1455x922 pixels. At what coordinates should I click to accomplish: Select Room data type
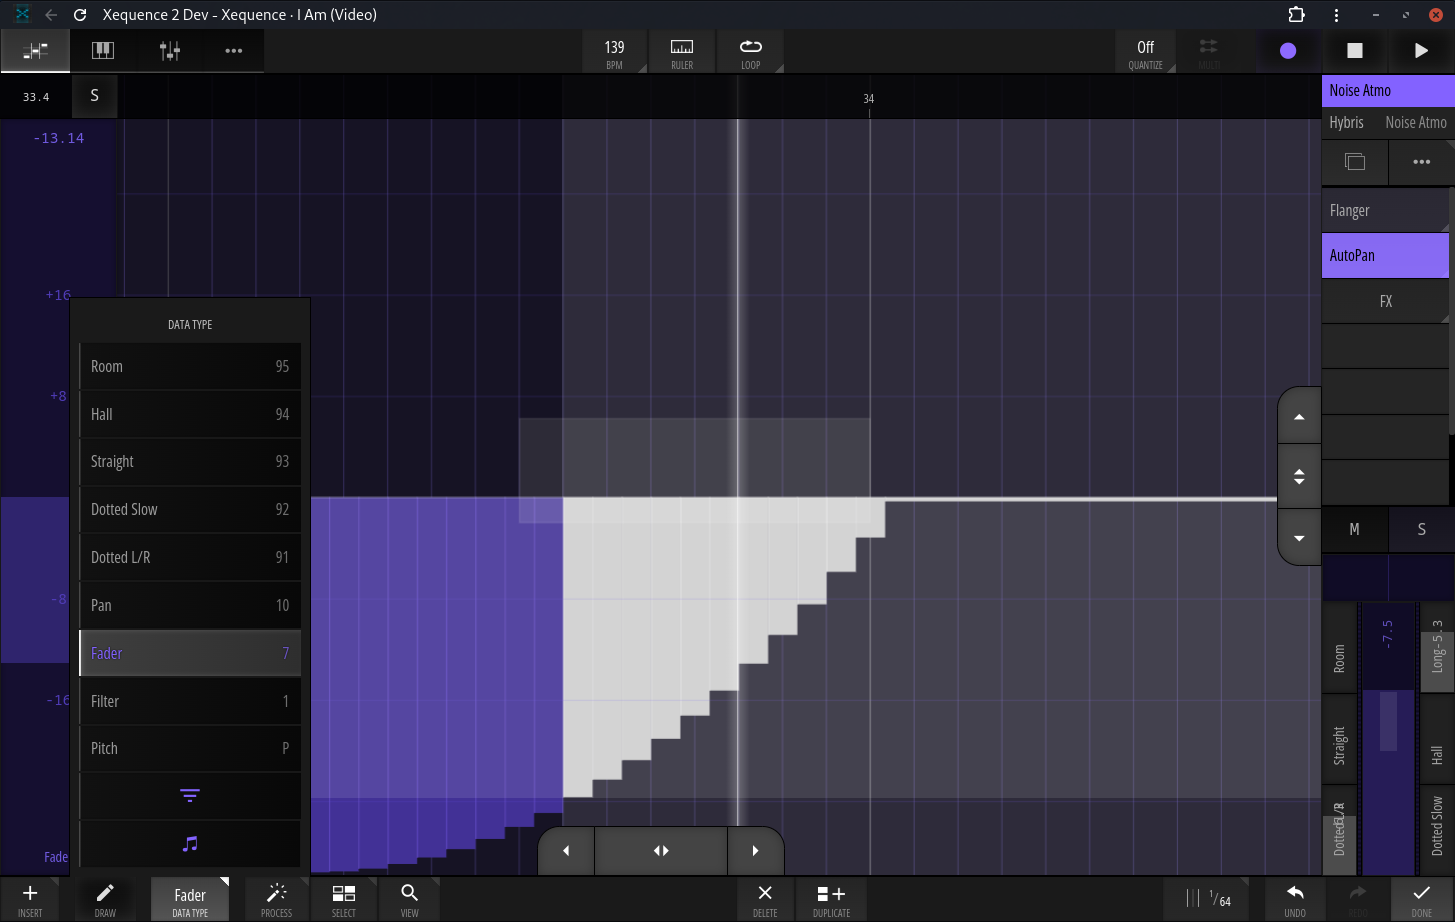coord(190,367)
